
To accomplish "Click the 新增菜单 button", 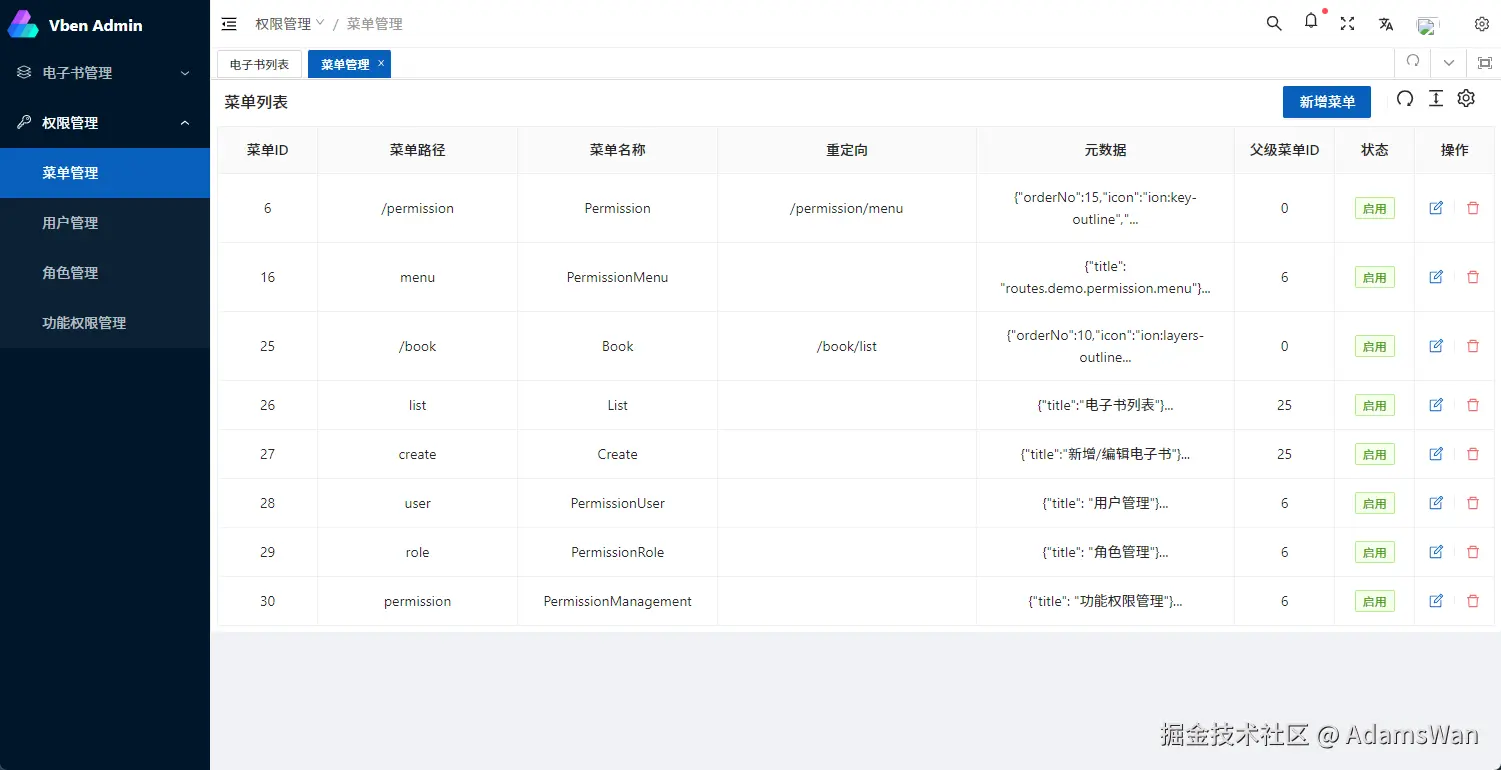I will (1327, 102).
